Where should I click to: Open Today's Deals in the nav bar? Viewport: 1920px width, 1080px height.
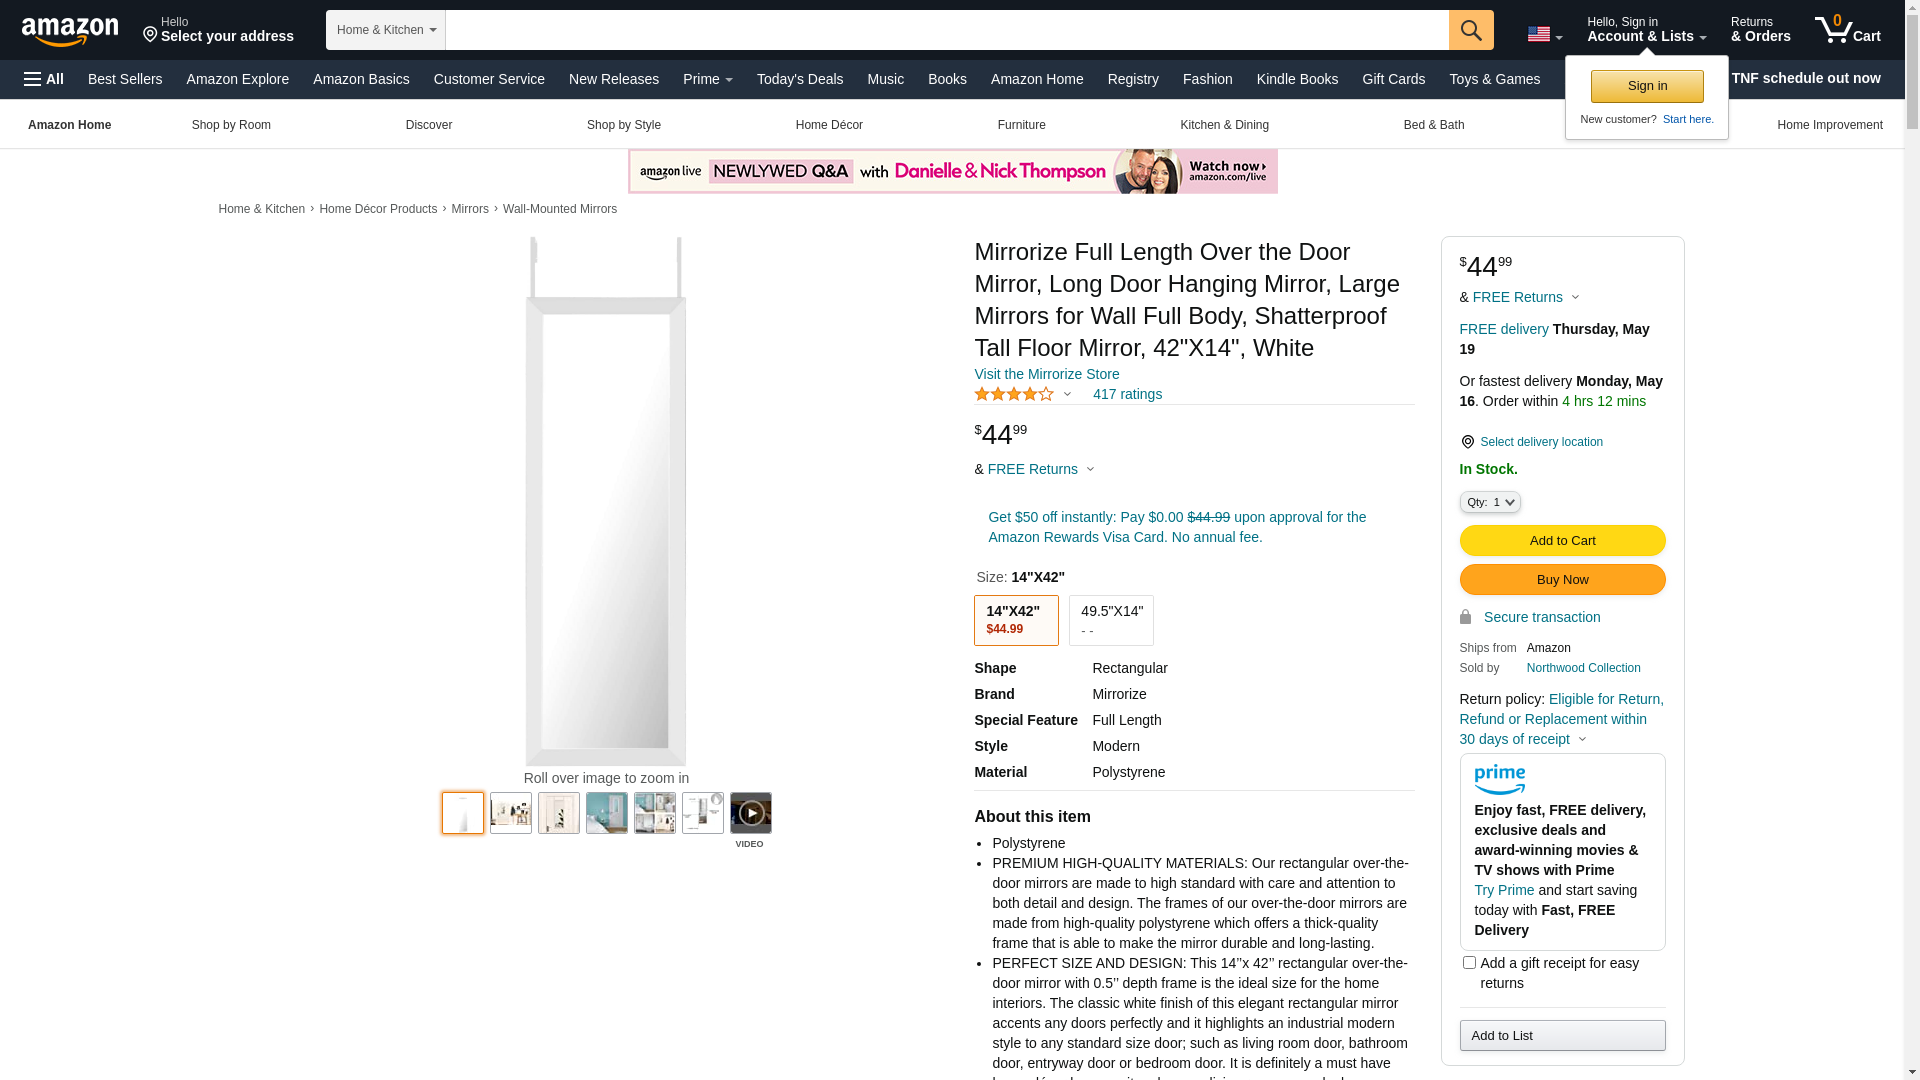[800, 79]
